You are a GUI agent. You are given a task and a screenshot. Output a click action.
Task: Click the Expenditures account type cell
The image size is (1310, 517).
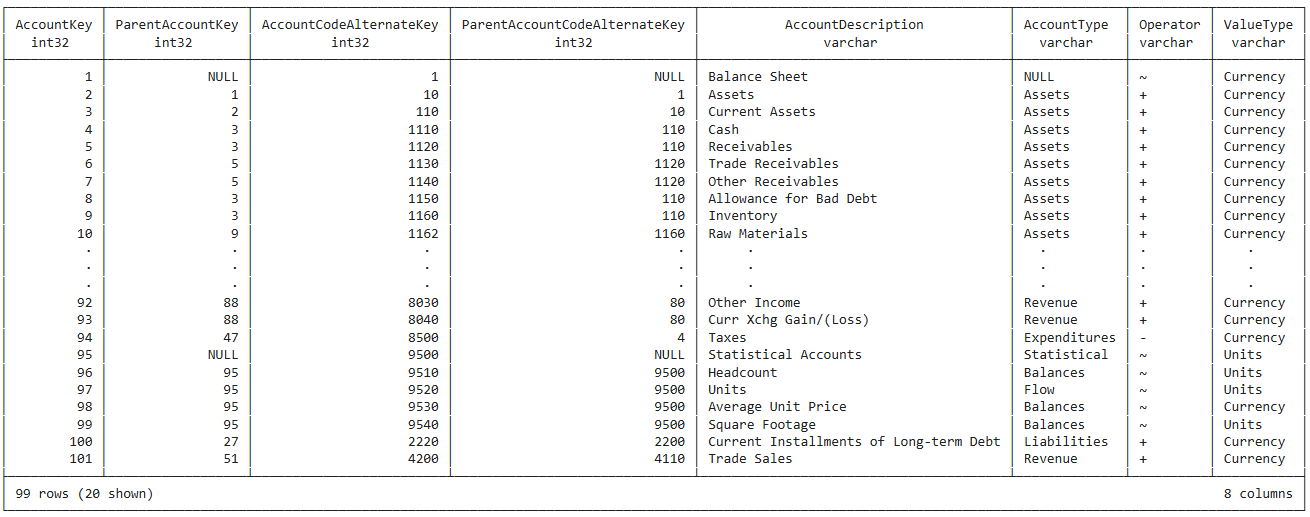pyautogui.click(x=1069, y=338)
